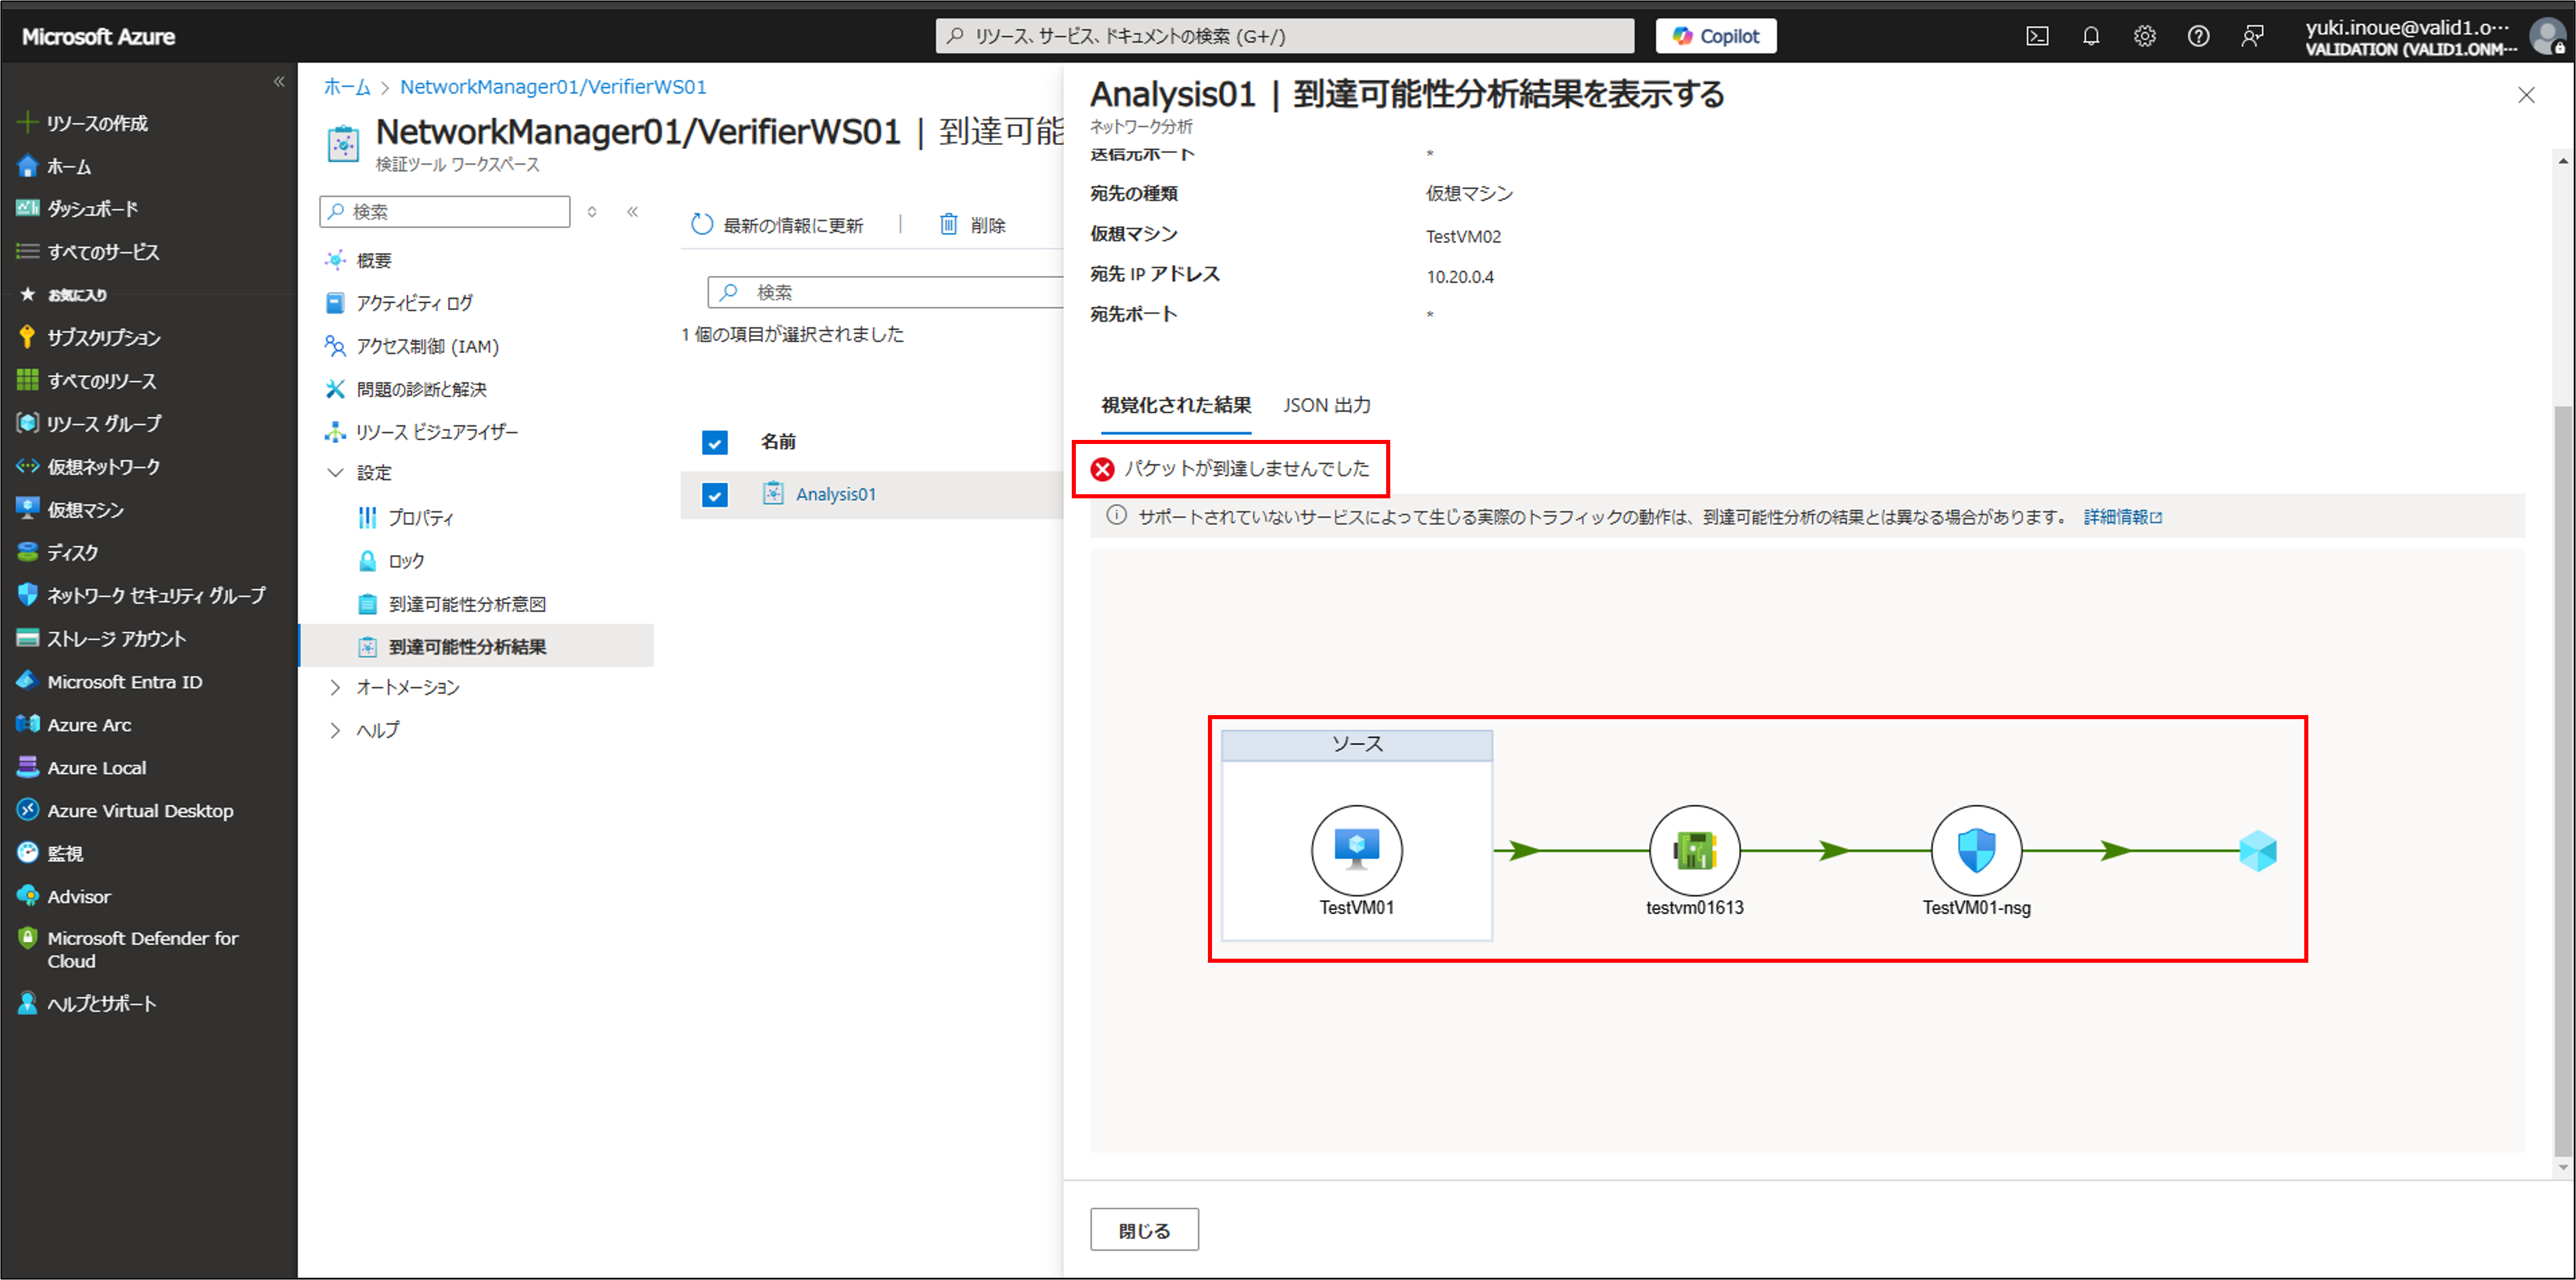The width and height of the screenshot is (2576, 1280).
Task: Select the TestVM01 node in diagram
Action: pyautogui.click(x=1357, y=851)
